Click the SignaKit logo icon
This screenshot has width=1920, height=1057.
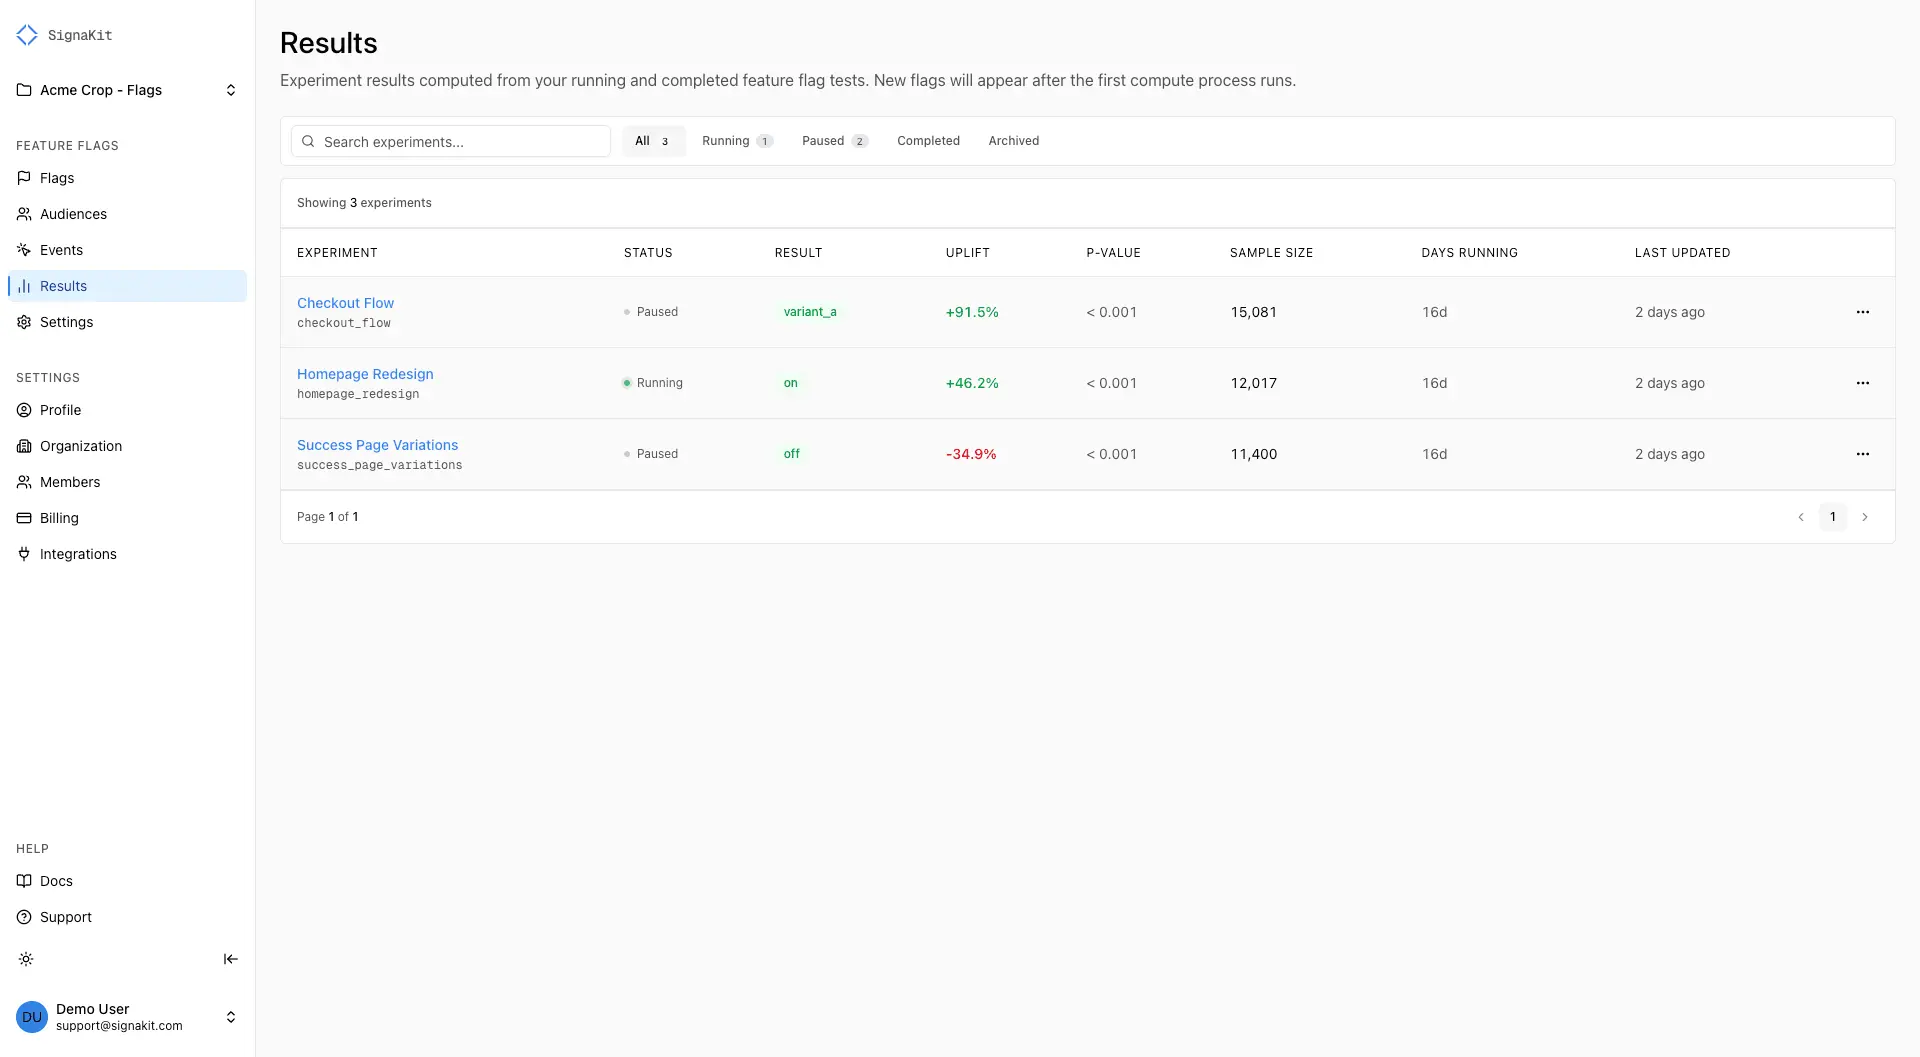point(27,35)
